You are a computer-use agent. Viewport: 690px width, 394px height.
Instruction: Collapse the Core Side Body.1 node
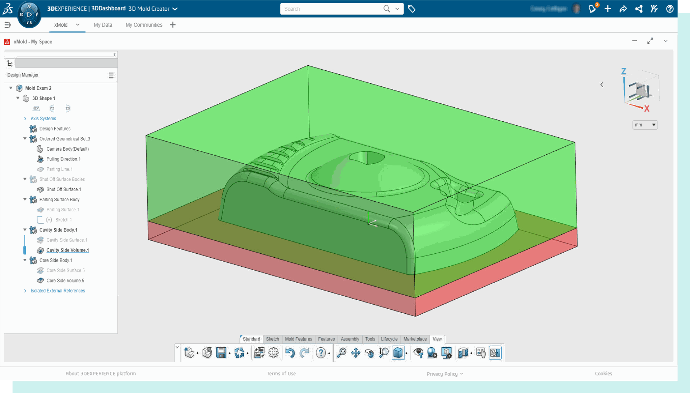click(25, 260)
